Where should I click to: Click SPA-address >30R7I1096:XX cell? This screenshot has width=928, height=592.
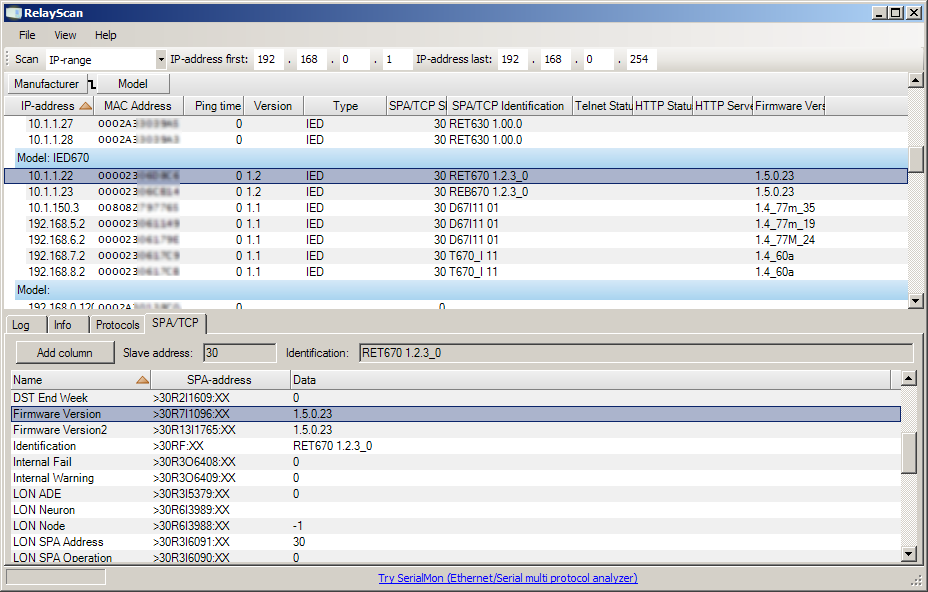(191, 414)
